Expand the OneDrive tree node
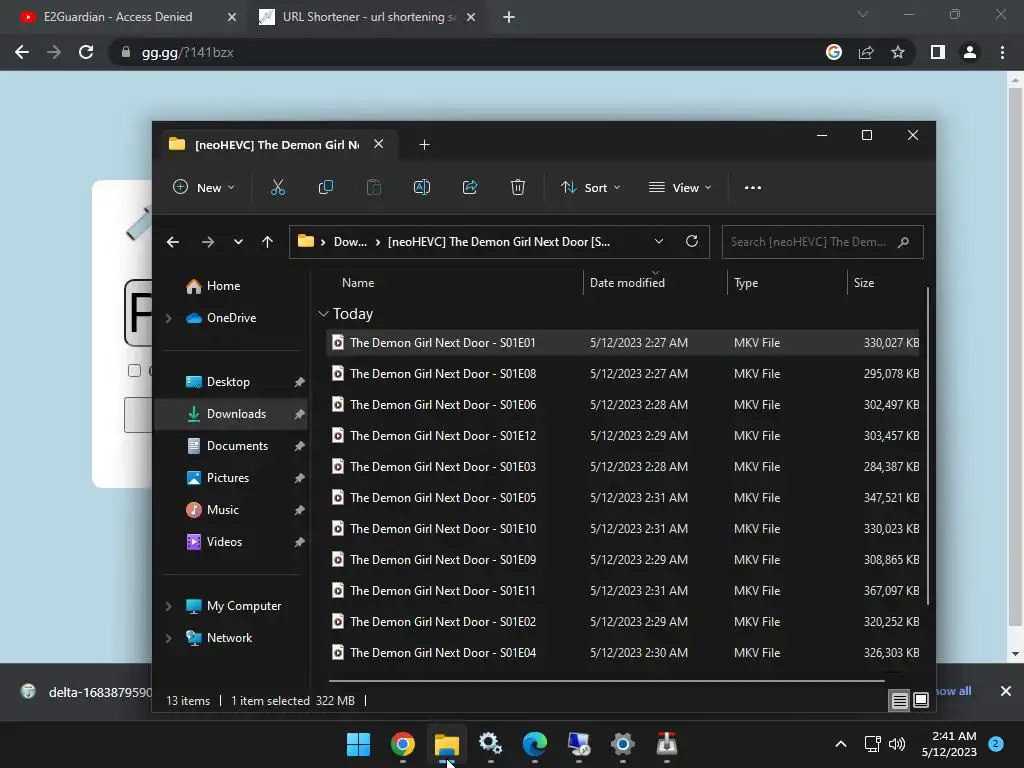This screenshot has width=1024, height=768. pyautogui.click(x=168, y=318)
